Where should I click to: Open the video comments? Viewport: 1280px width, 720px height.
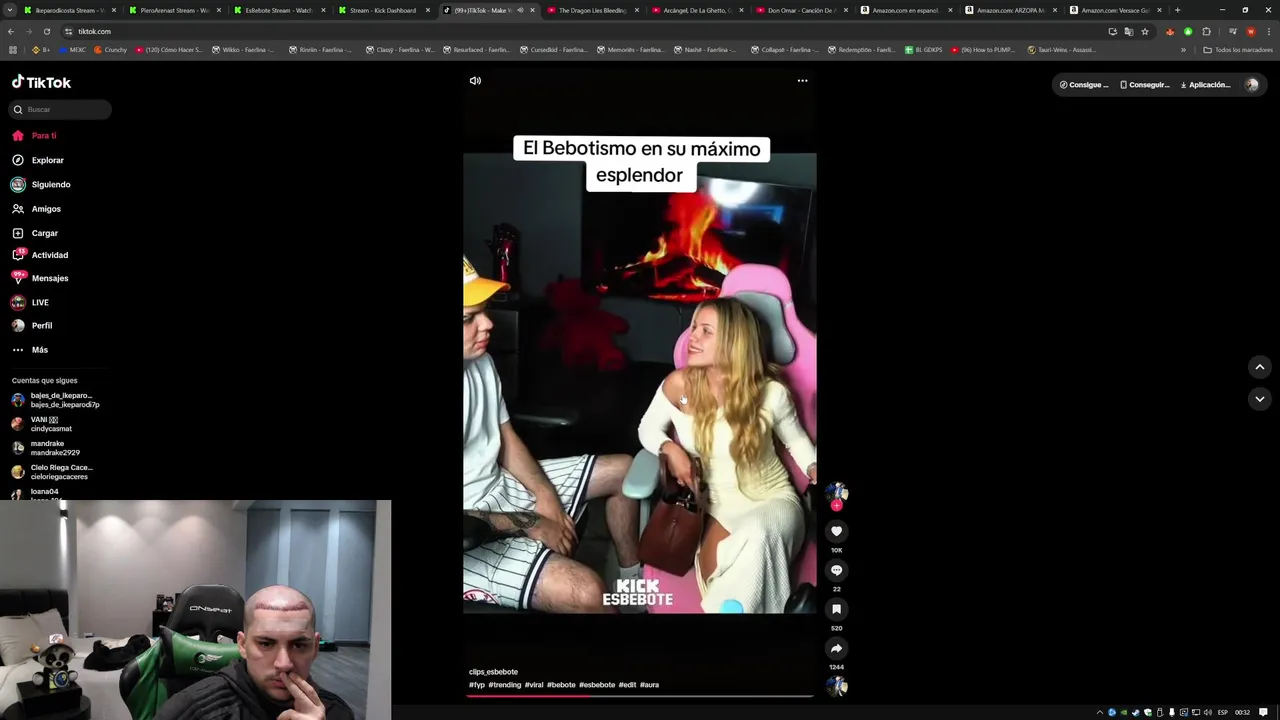tap(837, 570)
